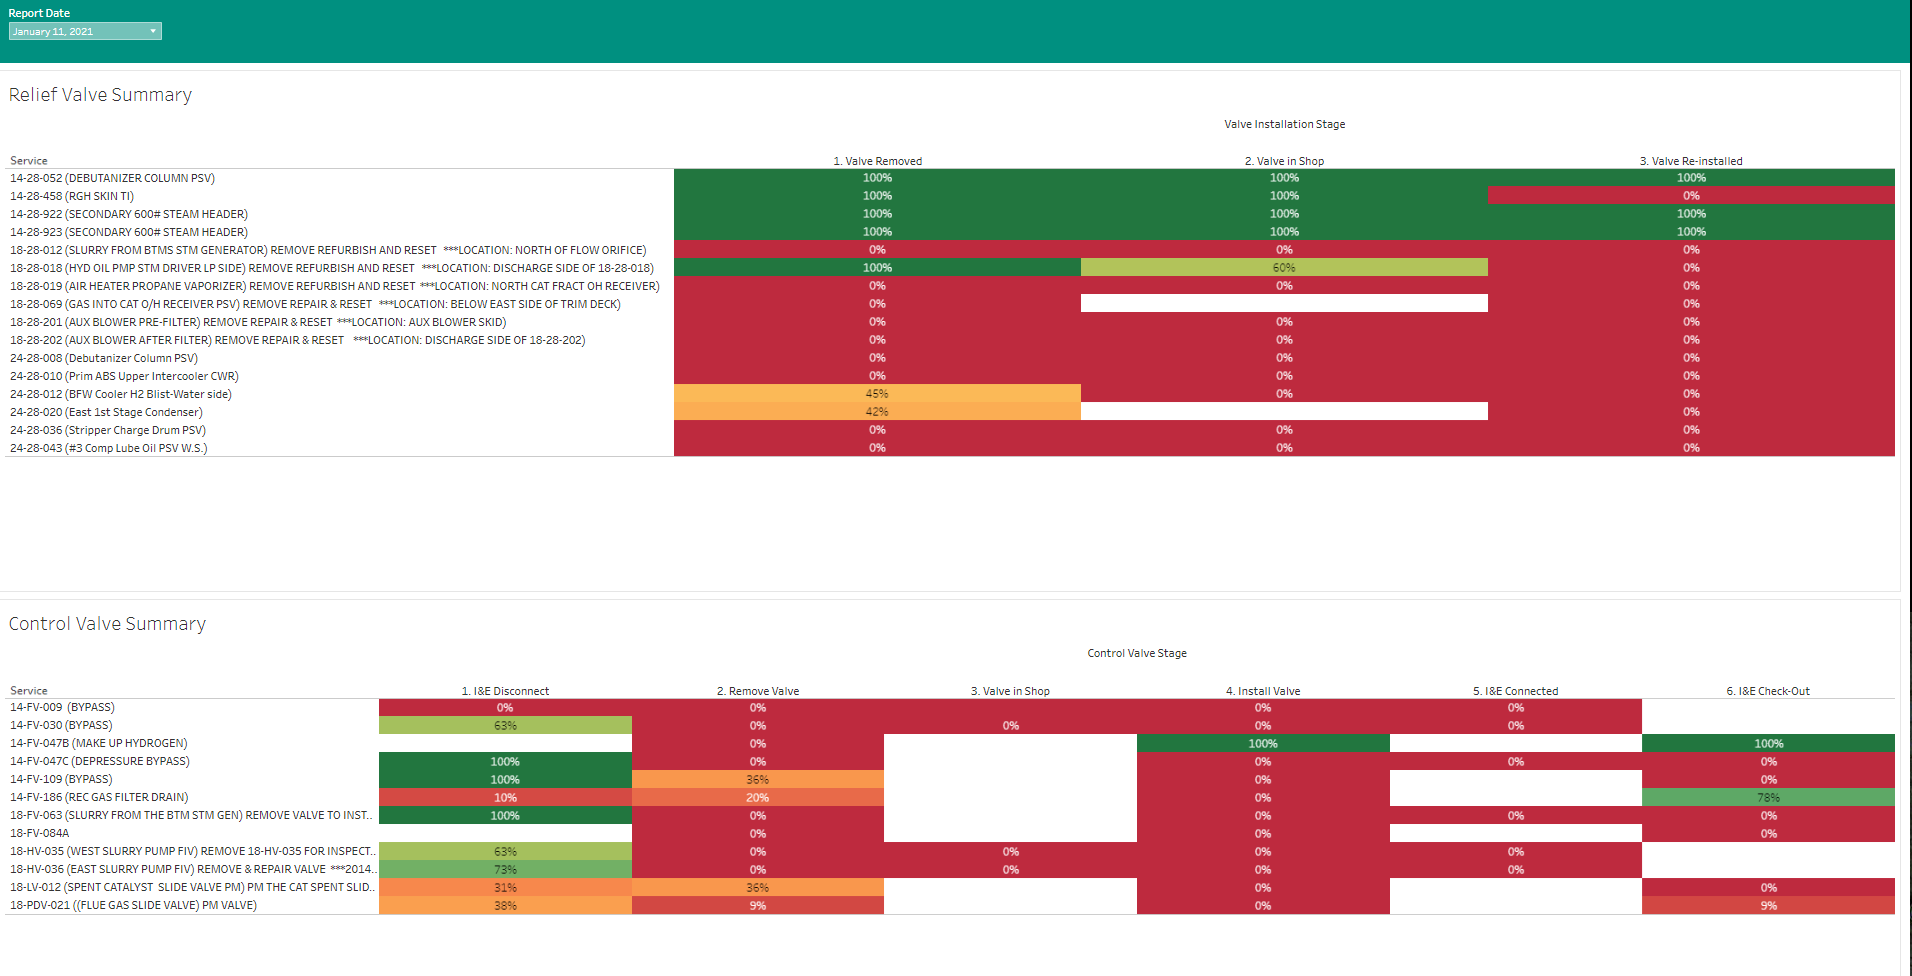This screenshot has width=1912, height=976.
Task: Click the 60% cell for 18-28-018
Action: point(1284,268)
